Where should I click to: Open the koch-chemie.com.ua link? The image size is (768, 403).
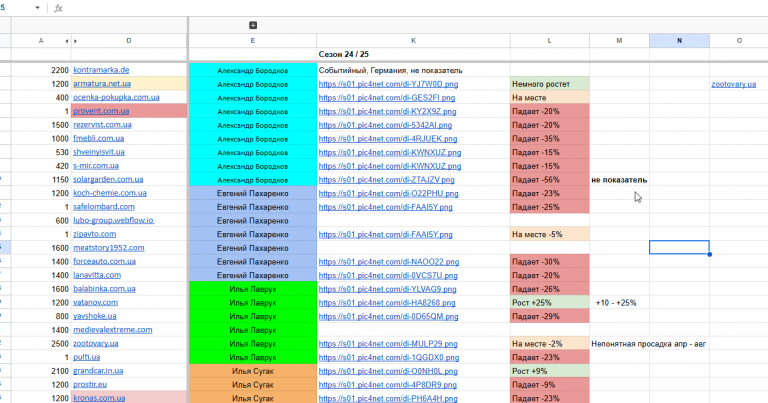[110, 193]
